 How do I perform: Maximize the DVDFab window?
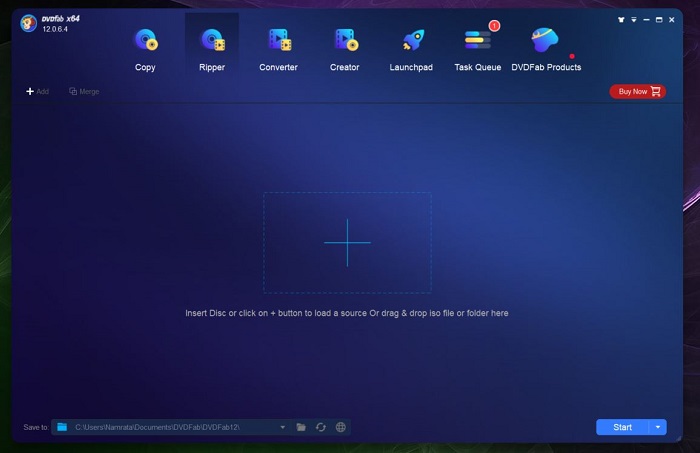659,20
